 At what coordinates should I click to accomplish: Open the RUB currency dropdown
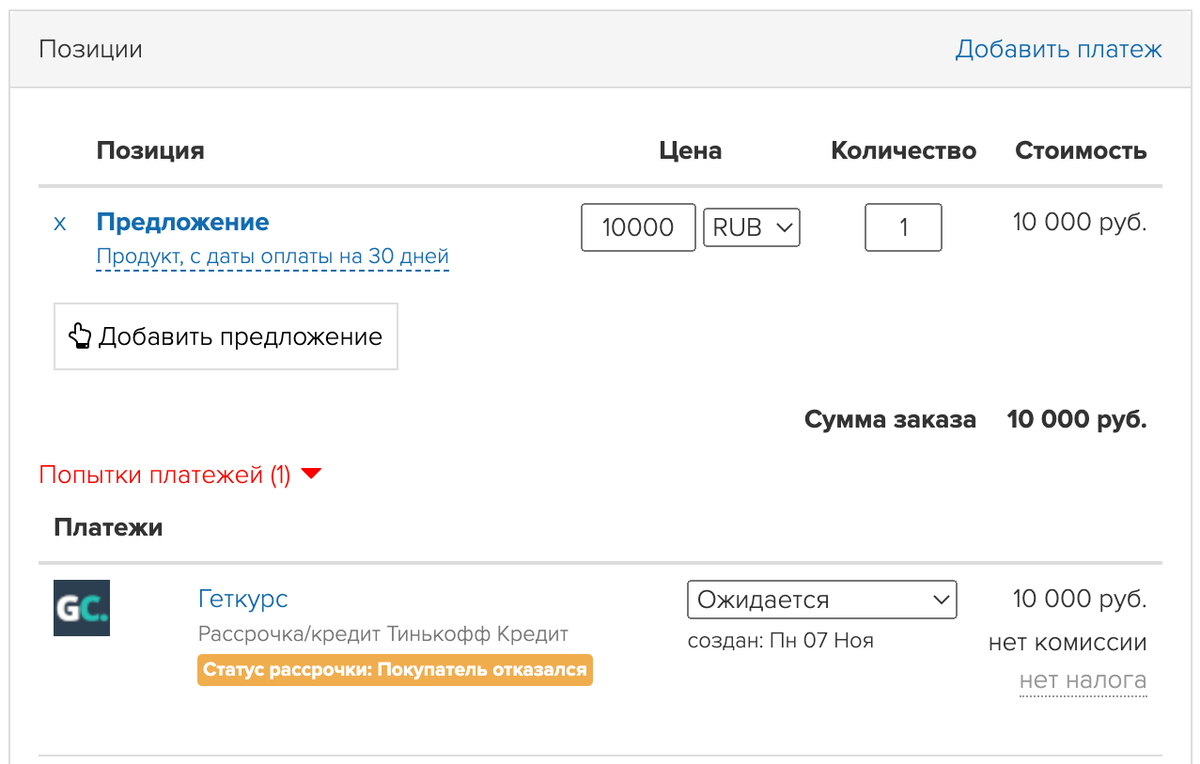click(x=752, y=227)
